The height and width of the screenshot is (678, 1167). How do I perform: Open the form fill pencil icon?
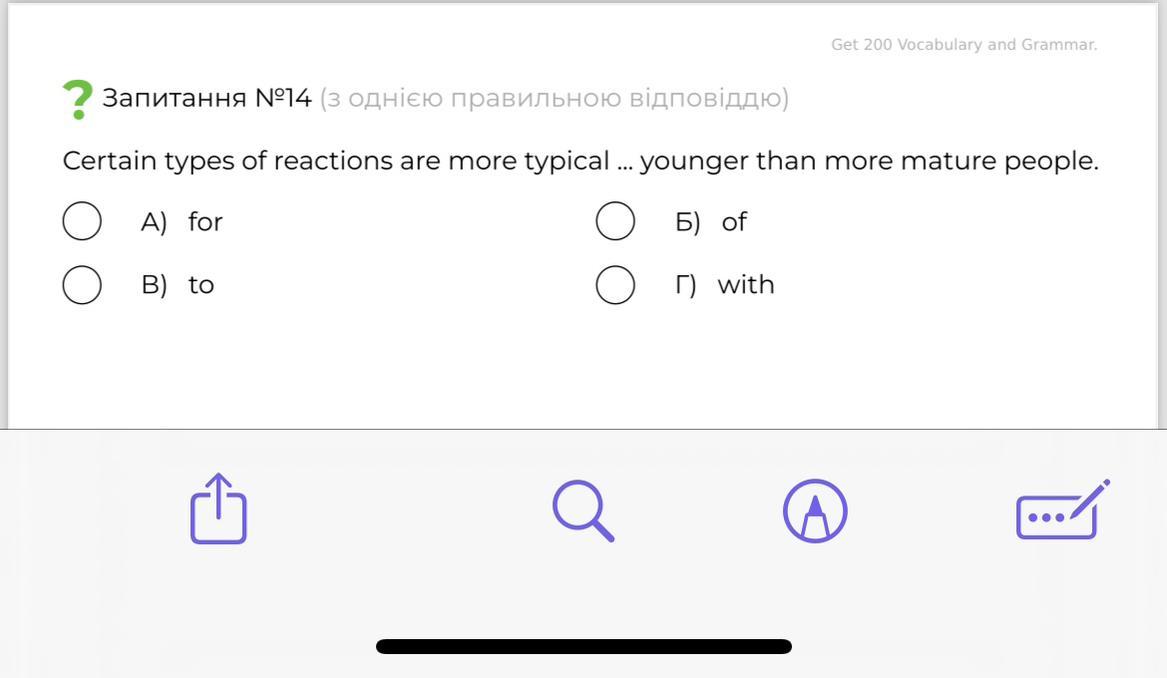(x=1062, y=510)
